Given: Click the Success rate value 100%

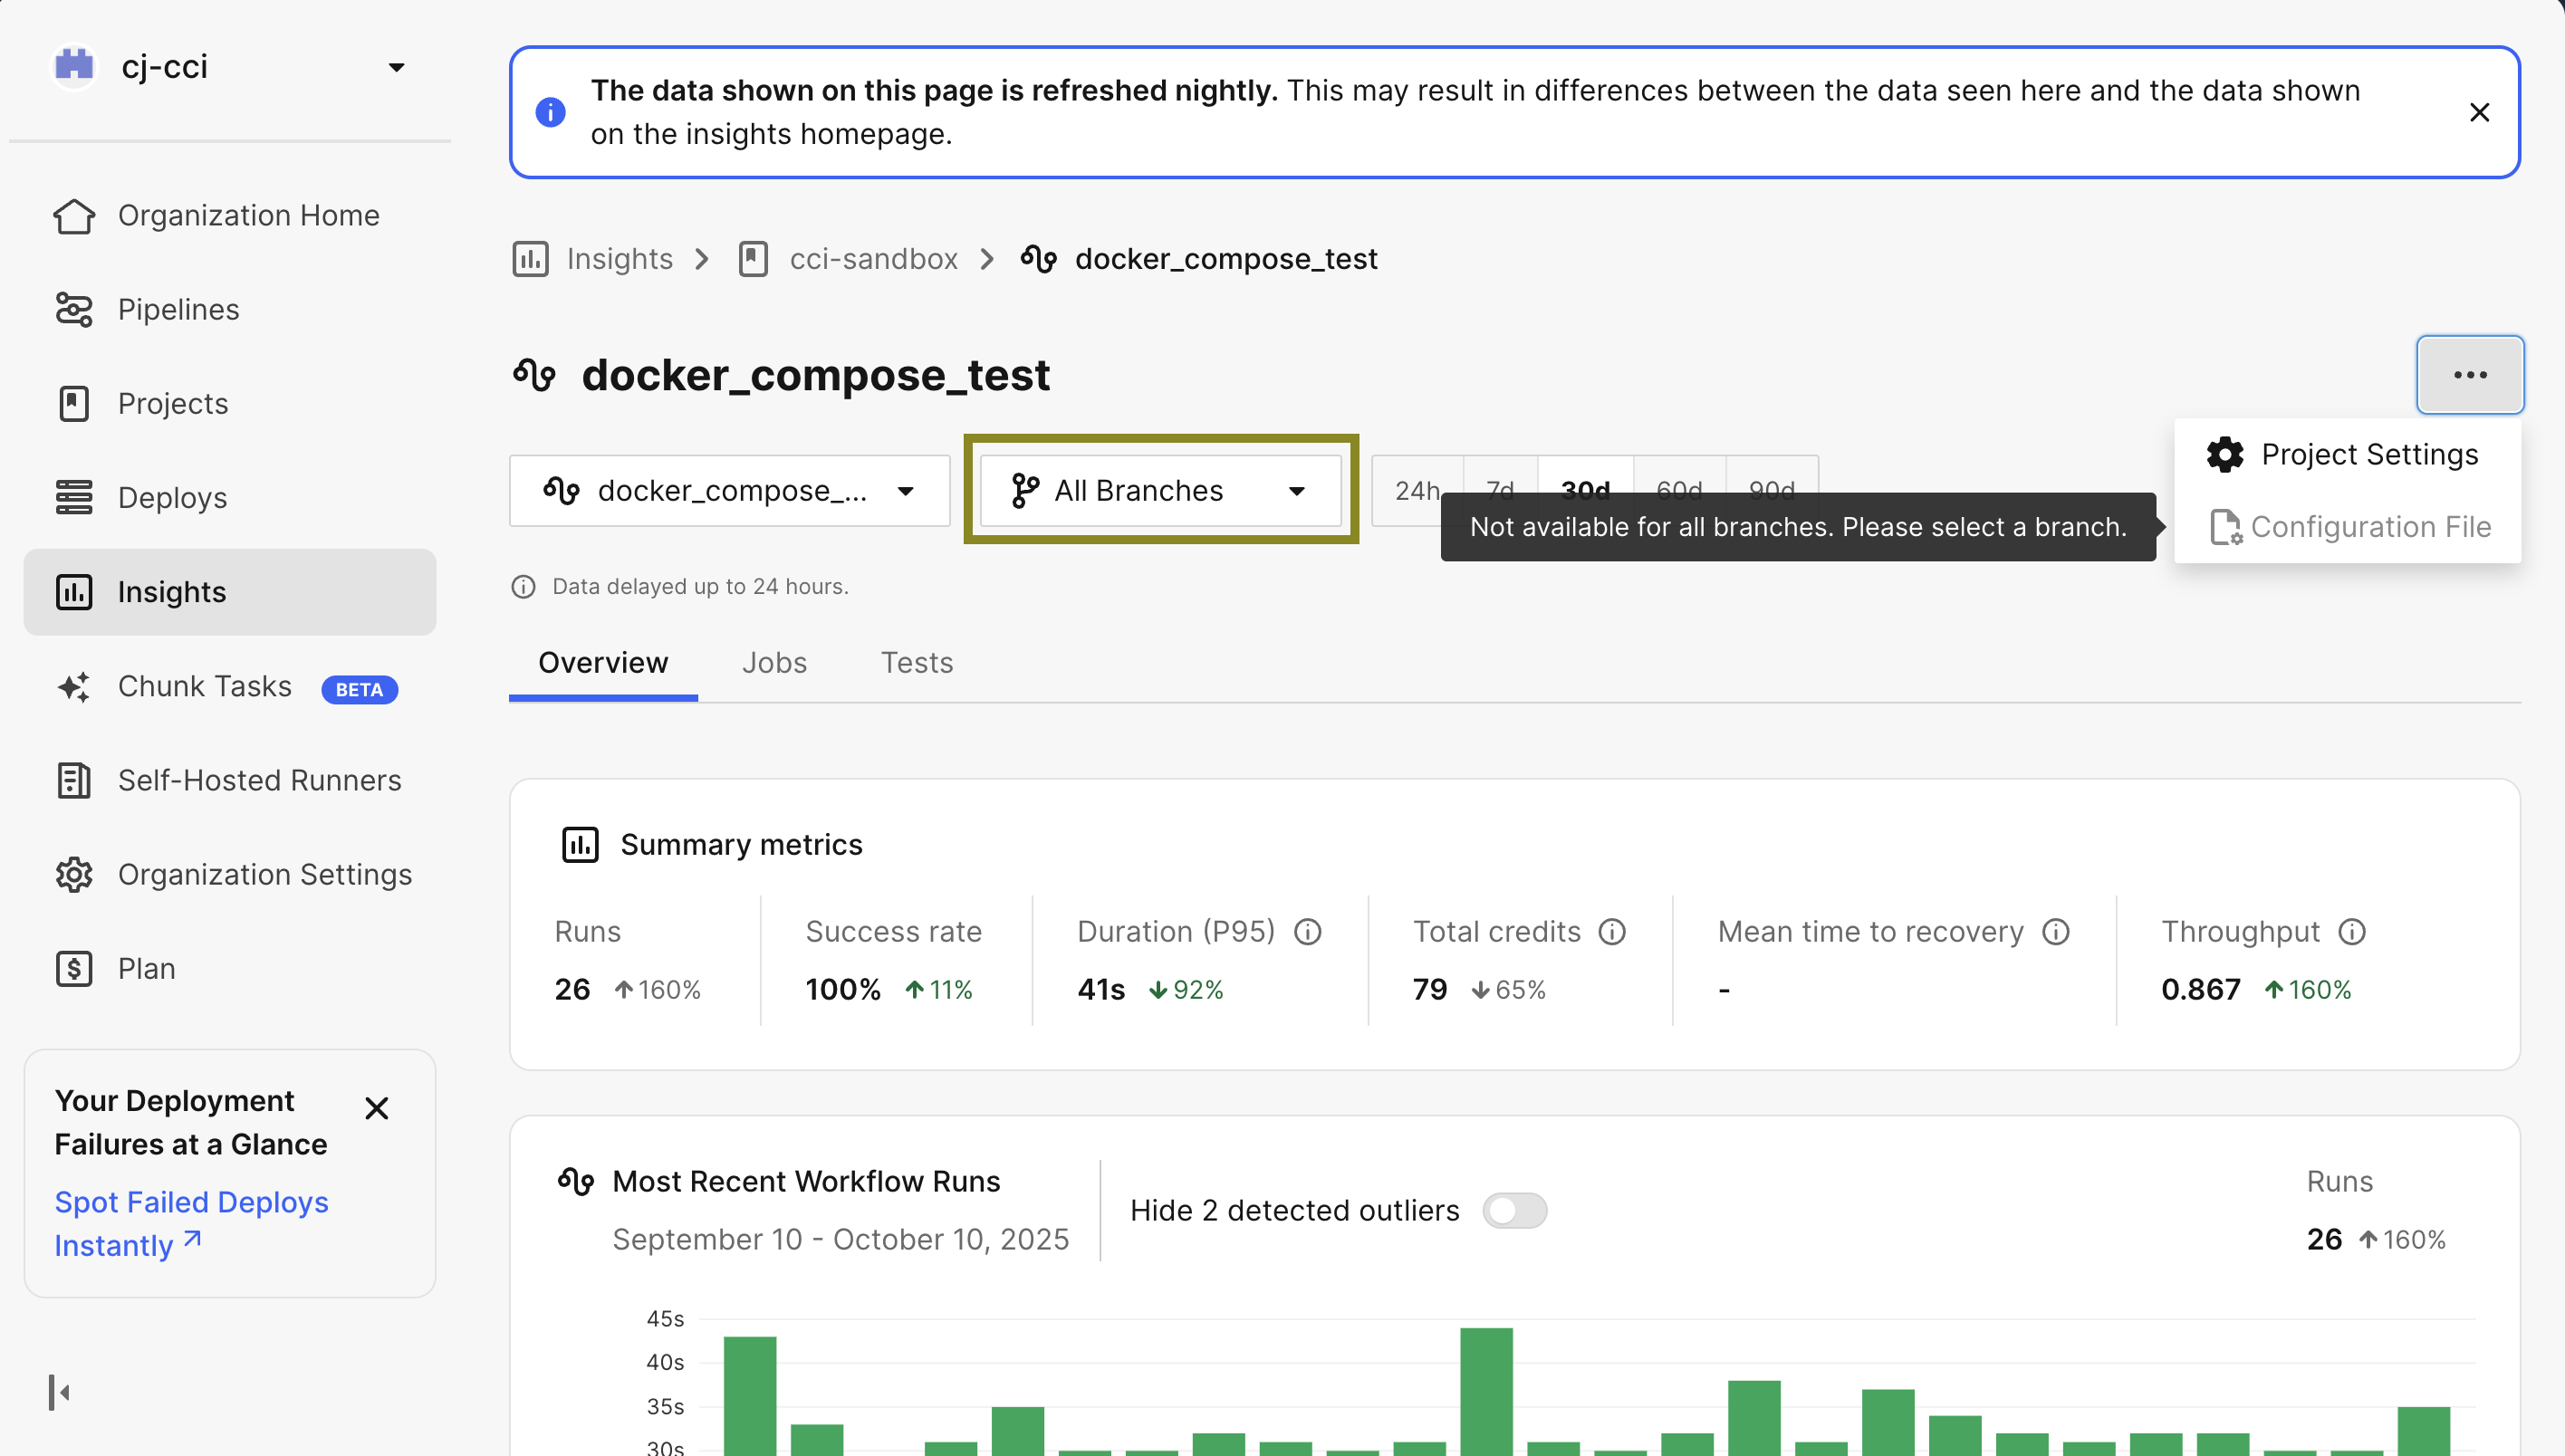Looking at the screenshot, I should point(843,990).
